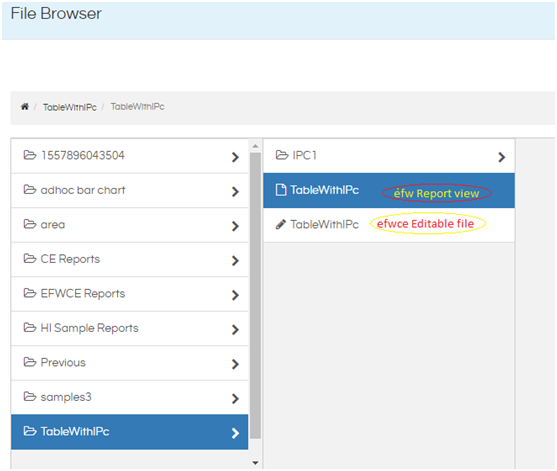
Task: Open the Previous folder
Action: click(130, 363)
